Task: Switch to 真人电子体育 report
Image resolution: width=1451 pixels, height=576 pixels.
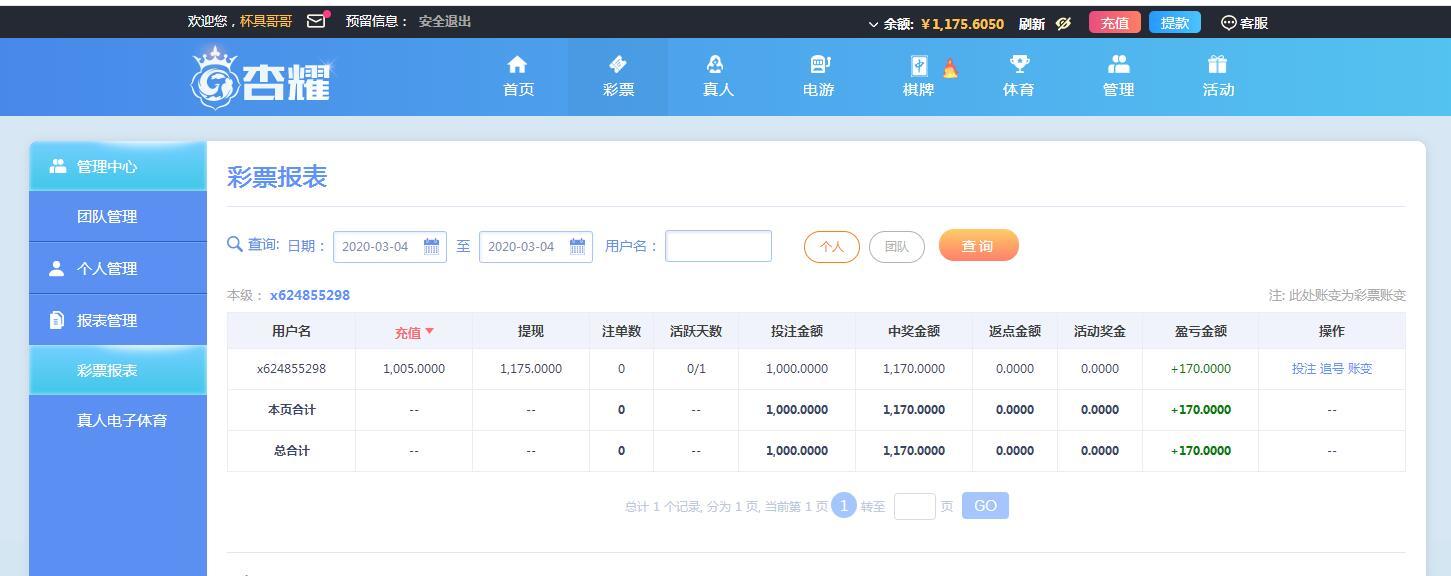Action: (121, 421)
